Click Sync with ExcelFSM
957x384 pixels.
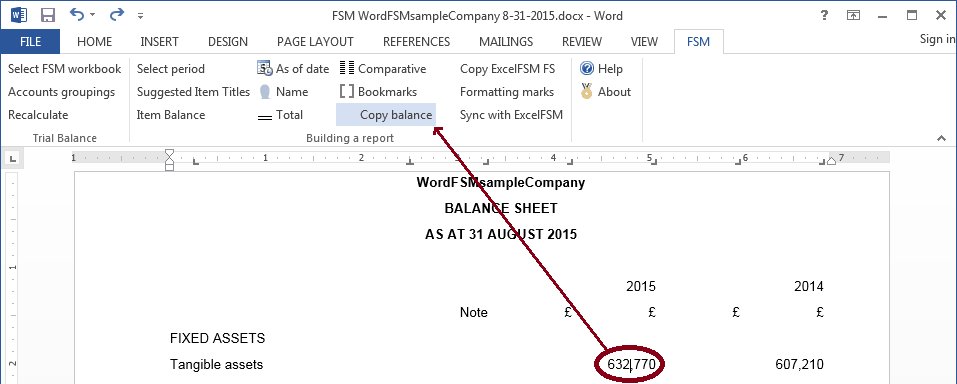511,115
